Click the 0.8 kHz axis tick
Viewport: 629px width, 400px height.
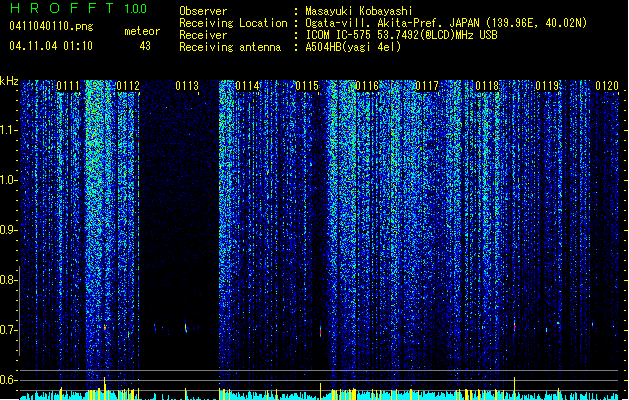coord(8,280)
